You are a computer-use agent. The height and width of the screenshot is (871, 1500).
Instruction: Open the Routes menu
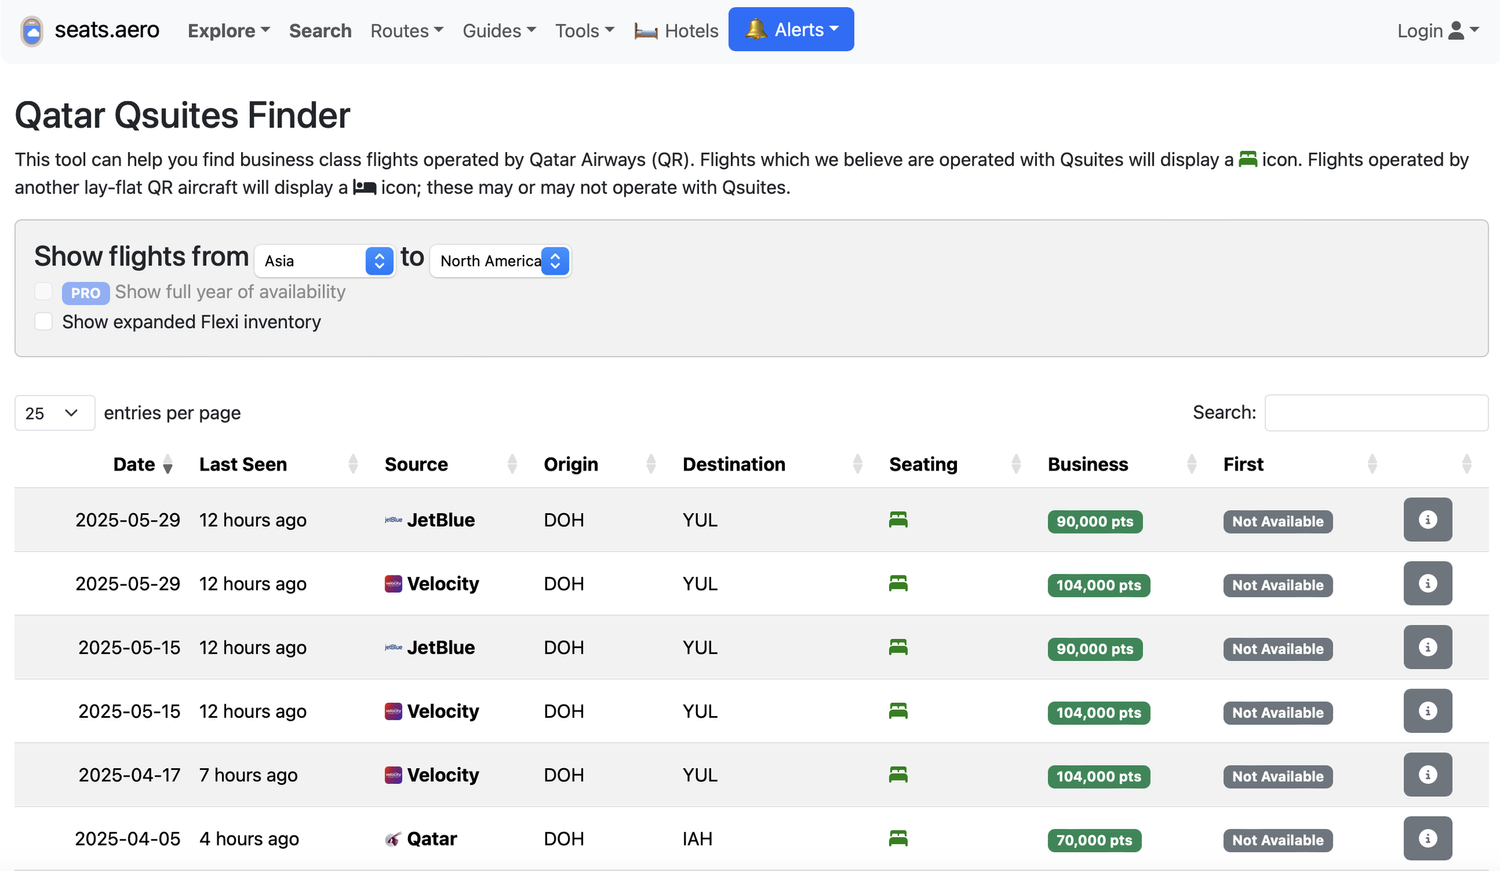tap(406, 31)
